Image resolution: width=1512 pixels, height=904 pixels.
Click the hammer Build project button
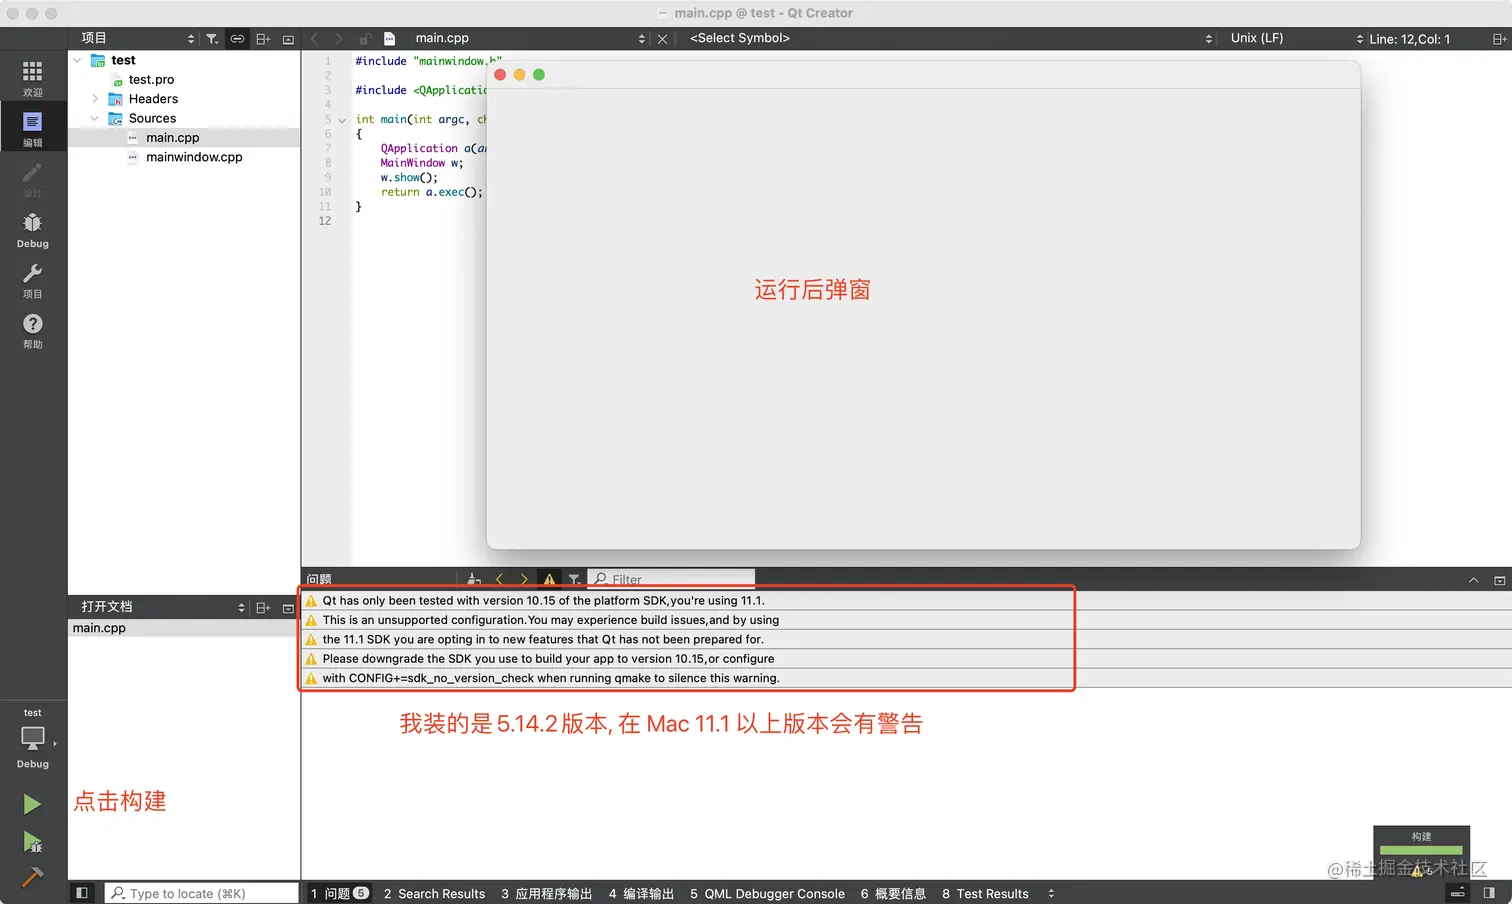tap(32, 877)
